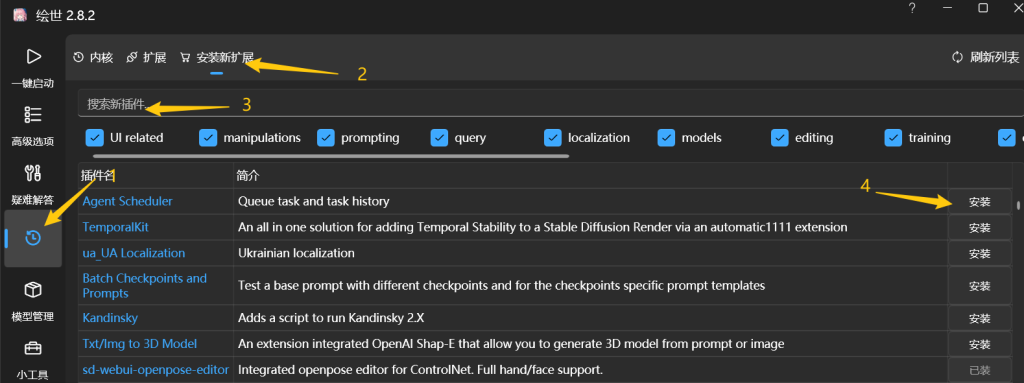Click the 刷新列表 refresh icon
1024x383 pixels.
957,58
